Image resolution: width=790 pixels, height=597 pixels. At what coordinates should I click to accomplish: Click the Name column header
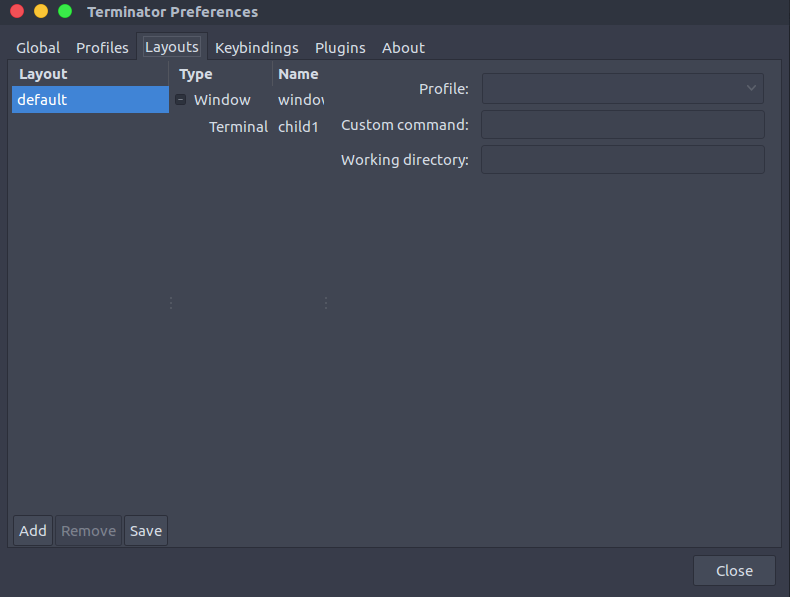click(299, 74)
